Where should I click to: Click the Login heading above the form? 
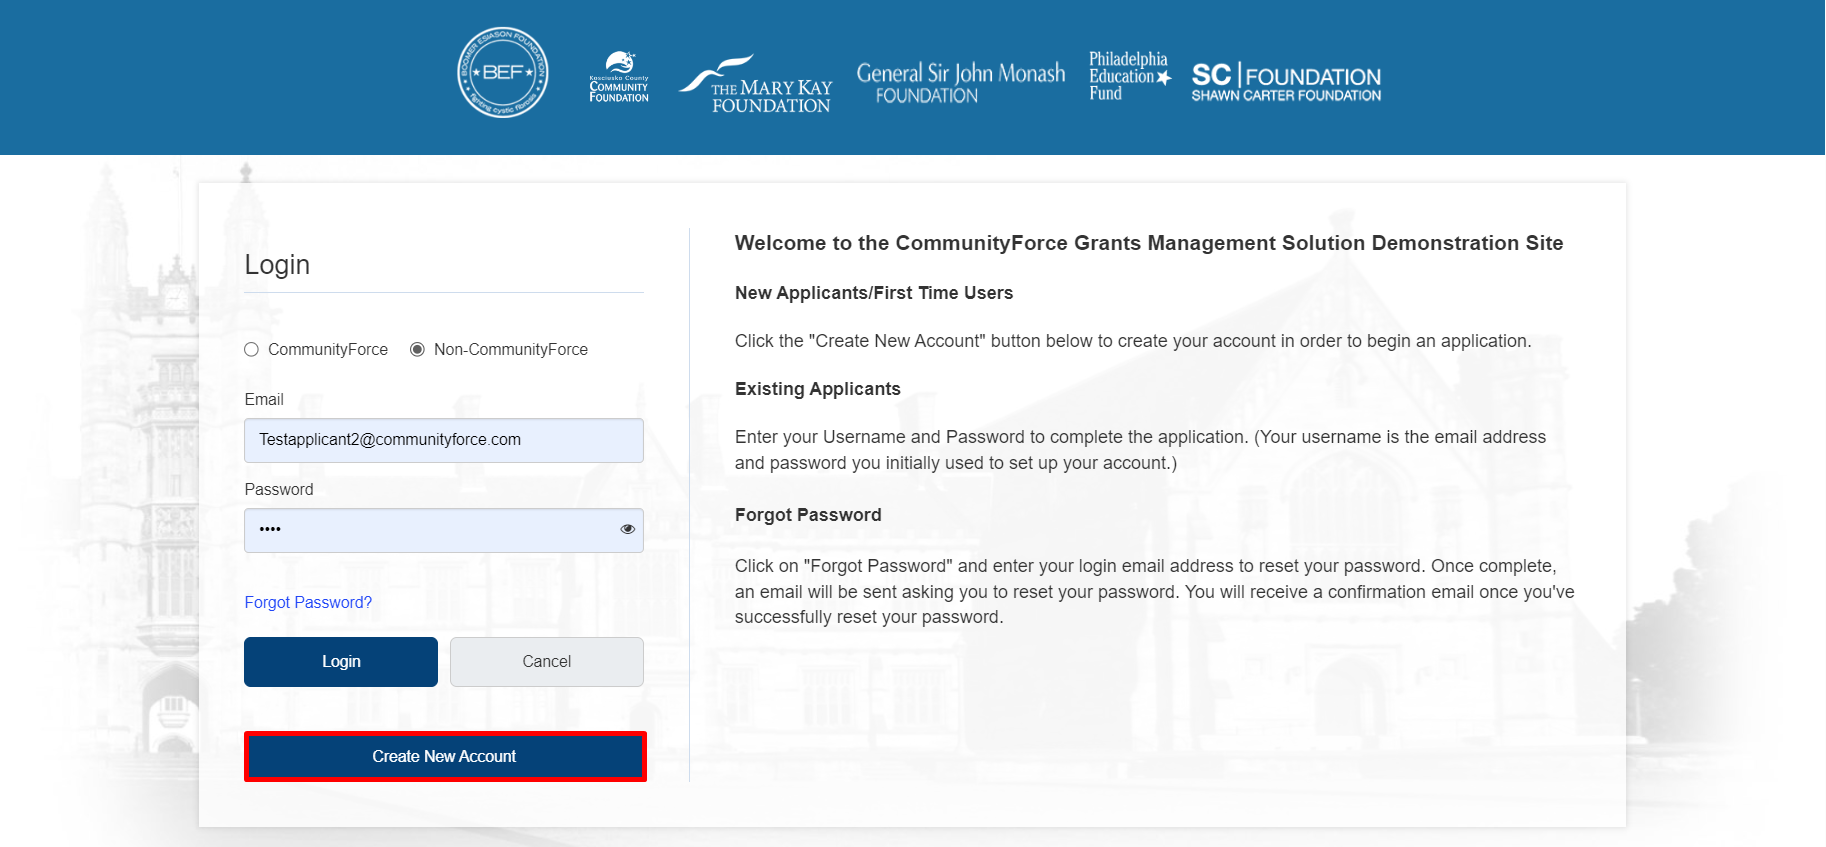click(277, 265)
